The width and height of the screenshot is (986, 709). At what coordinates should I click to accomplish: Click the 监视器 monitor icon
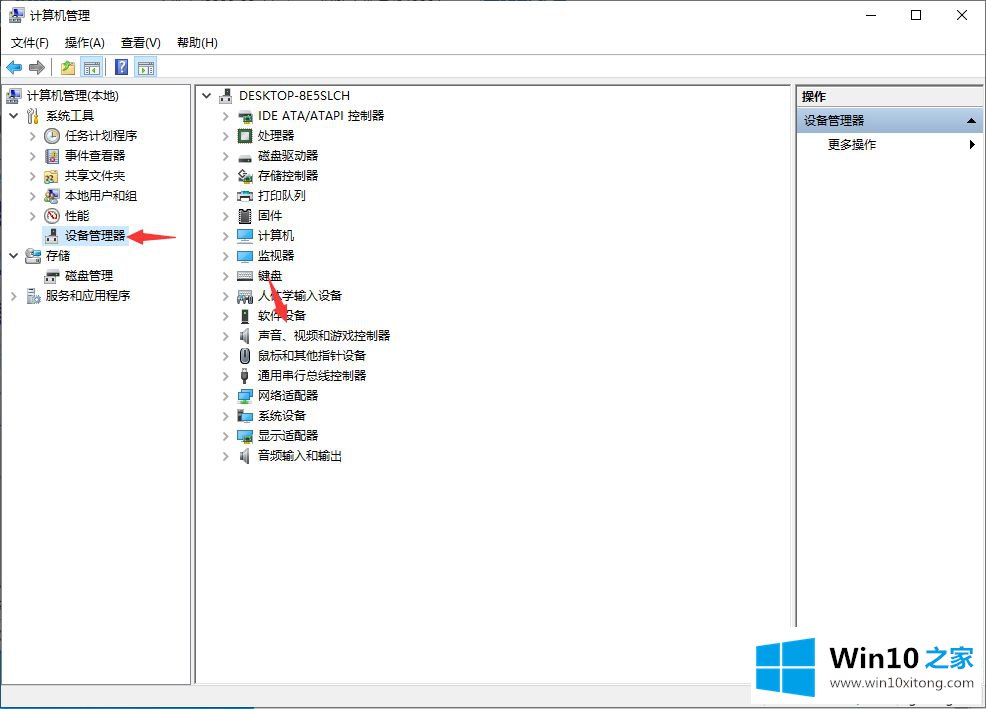(245, 256)
